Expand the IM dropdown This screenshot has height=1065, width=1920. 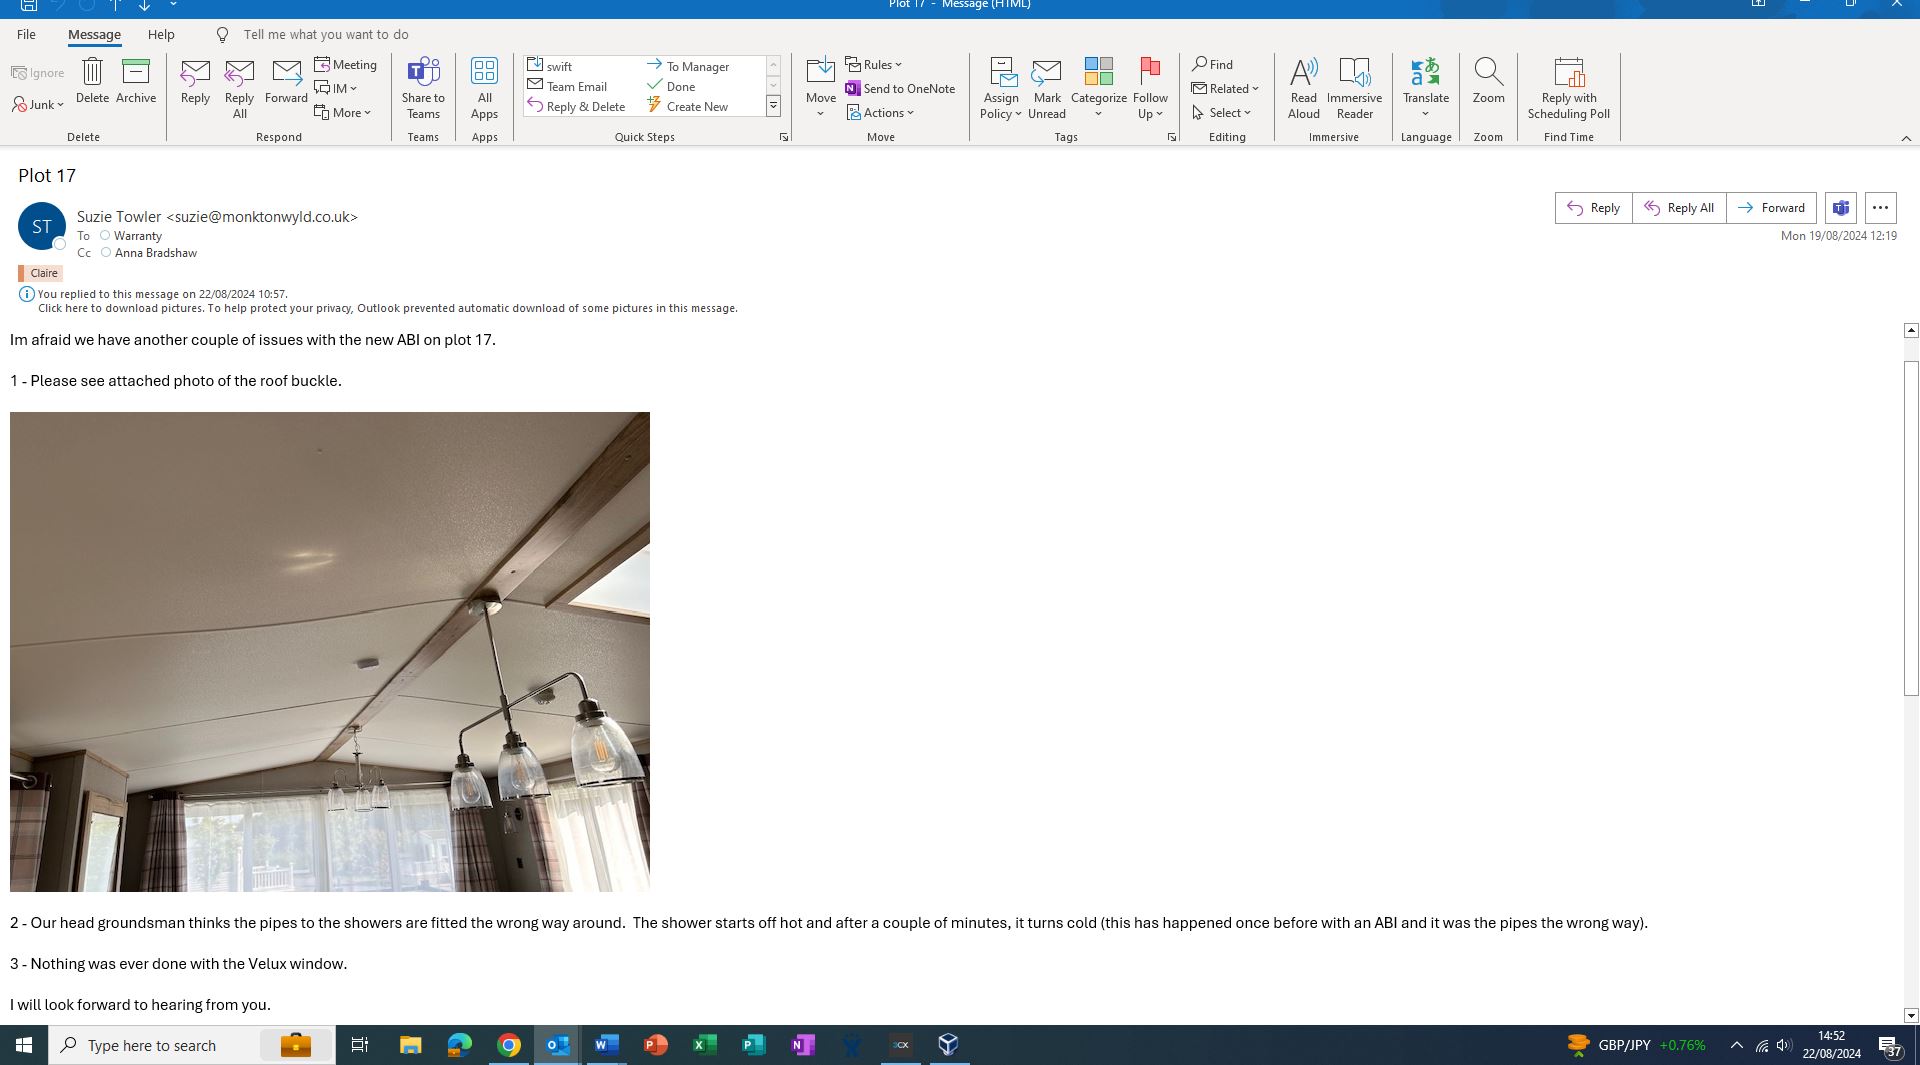coord(336,89)
